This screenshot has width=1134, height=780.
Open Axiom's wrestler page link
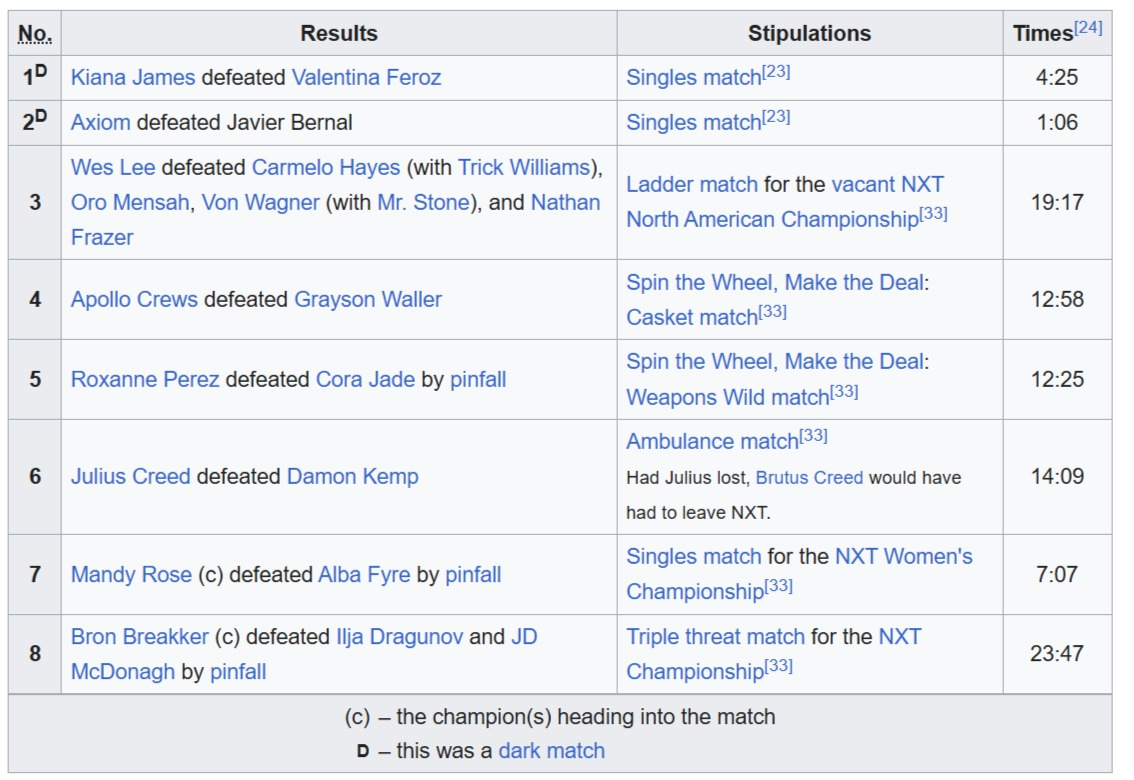coord(101,122)
